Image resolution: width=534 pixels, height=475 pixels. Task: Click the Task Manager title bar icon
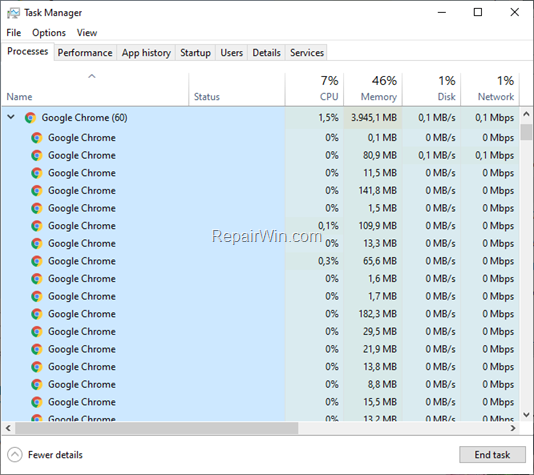(13, 13)
